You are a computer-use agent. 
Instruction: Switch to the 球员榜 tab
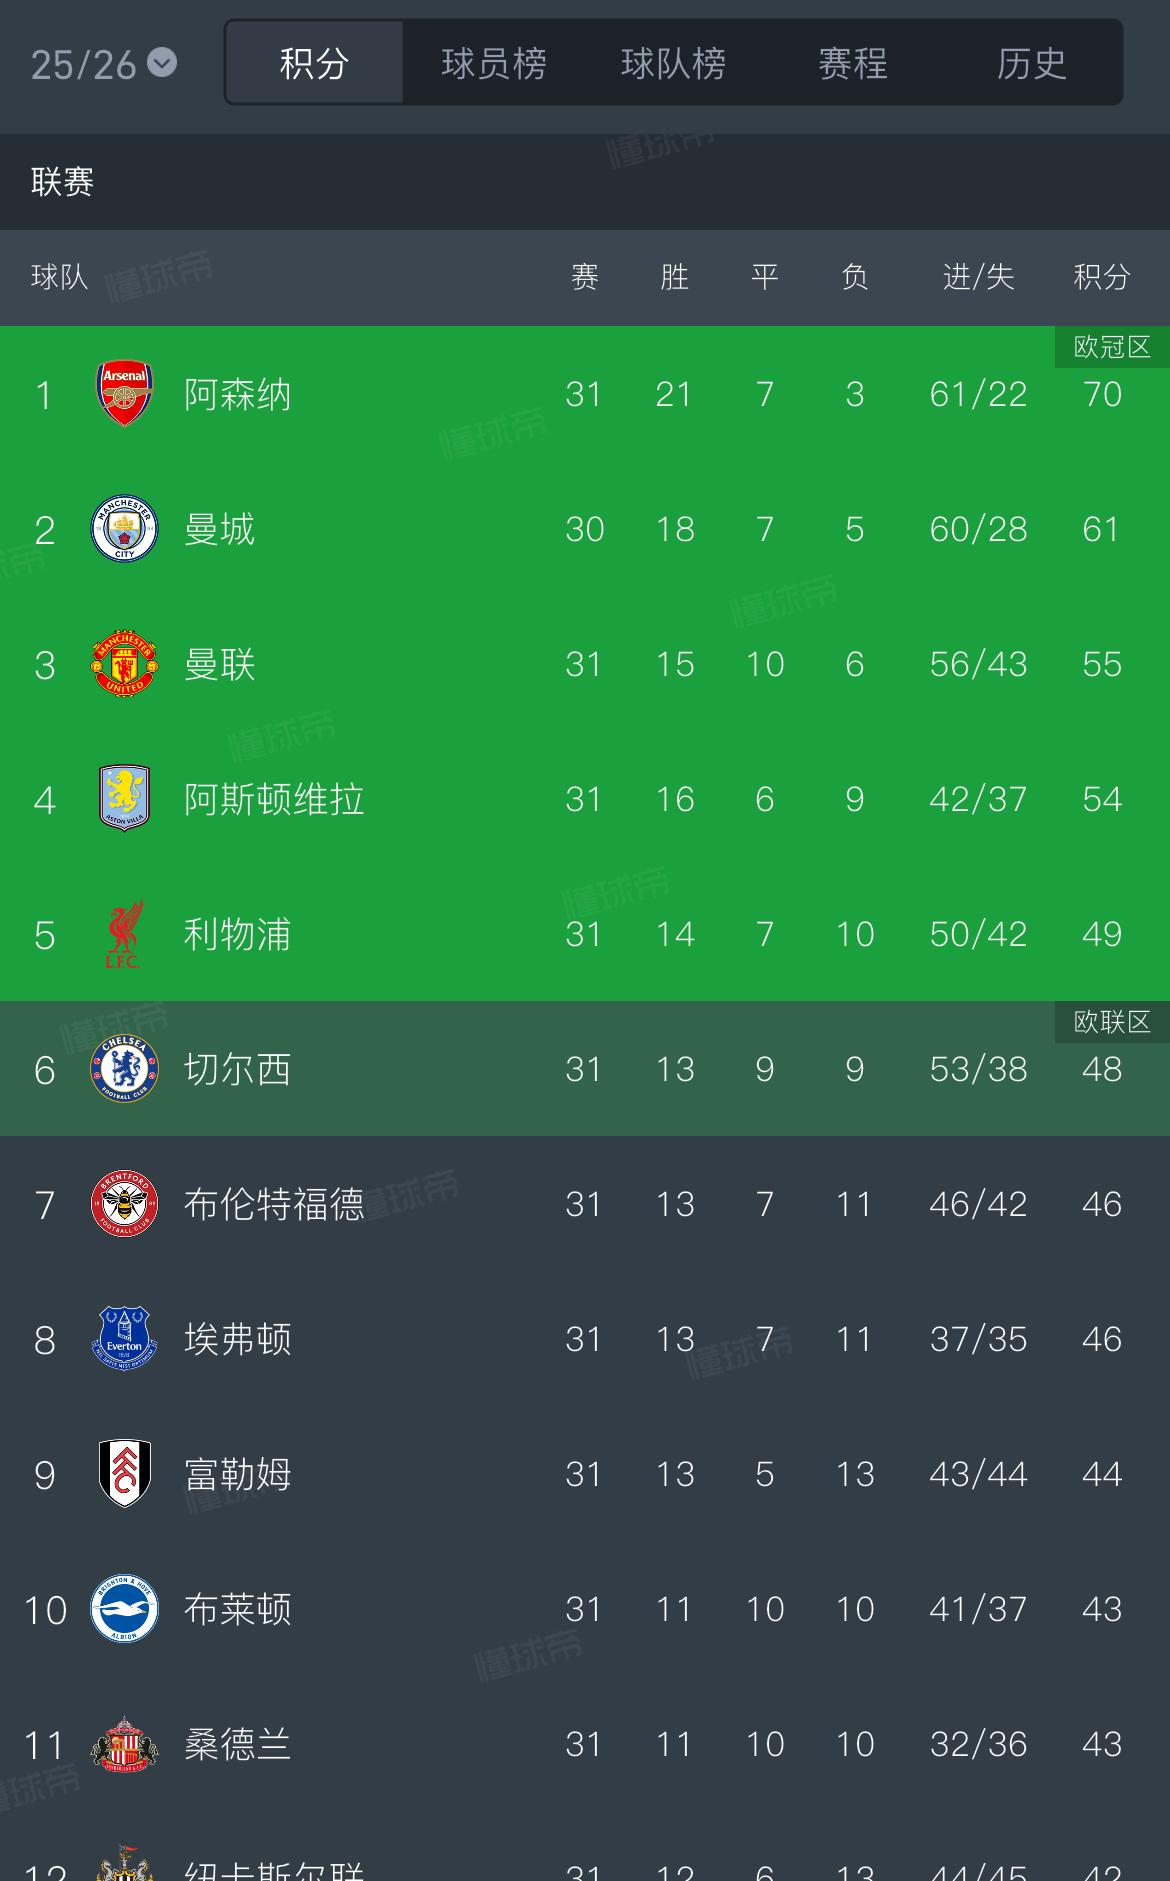[494, 64]
